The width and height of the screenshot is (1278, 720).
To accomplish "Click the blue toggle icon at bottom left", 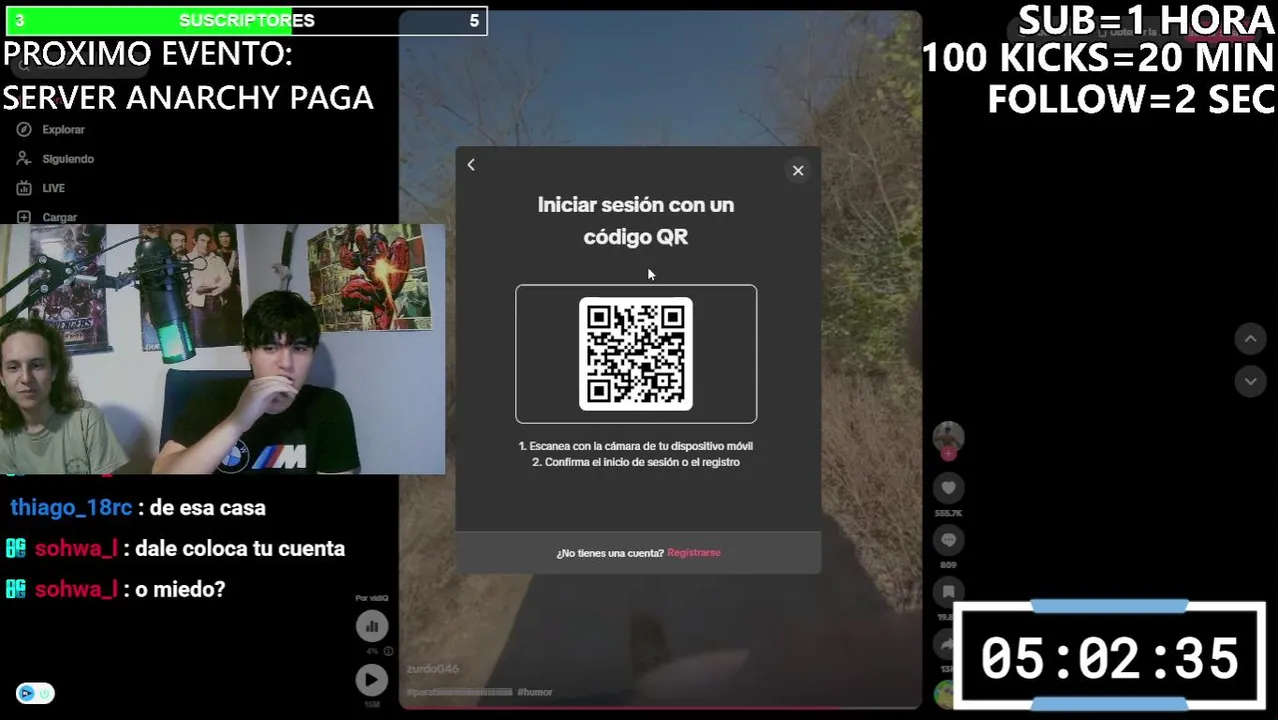I will point(35,693).
